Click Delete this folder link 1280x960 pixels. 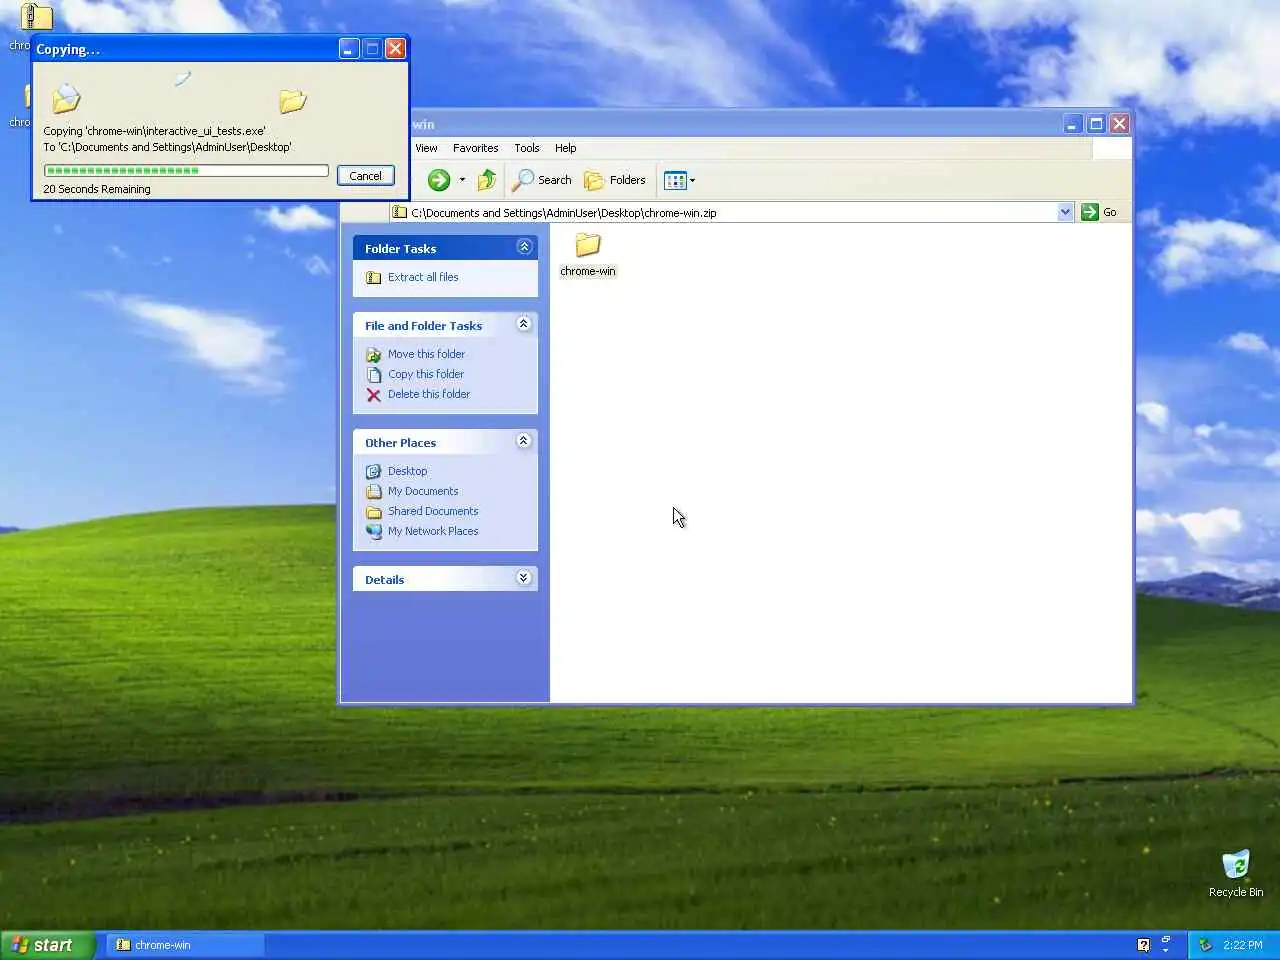429,394
